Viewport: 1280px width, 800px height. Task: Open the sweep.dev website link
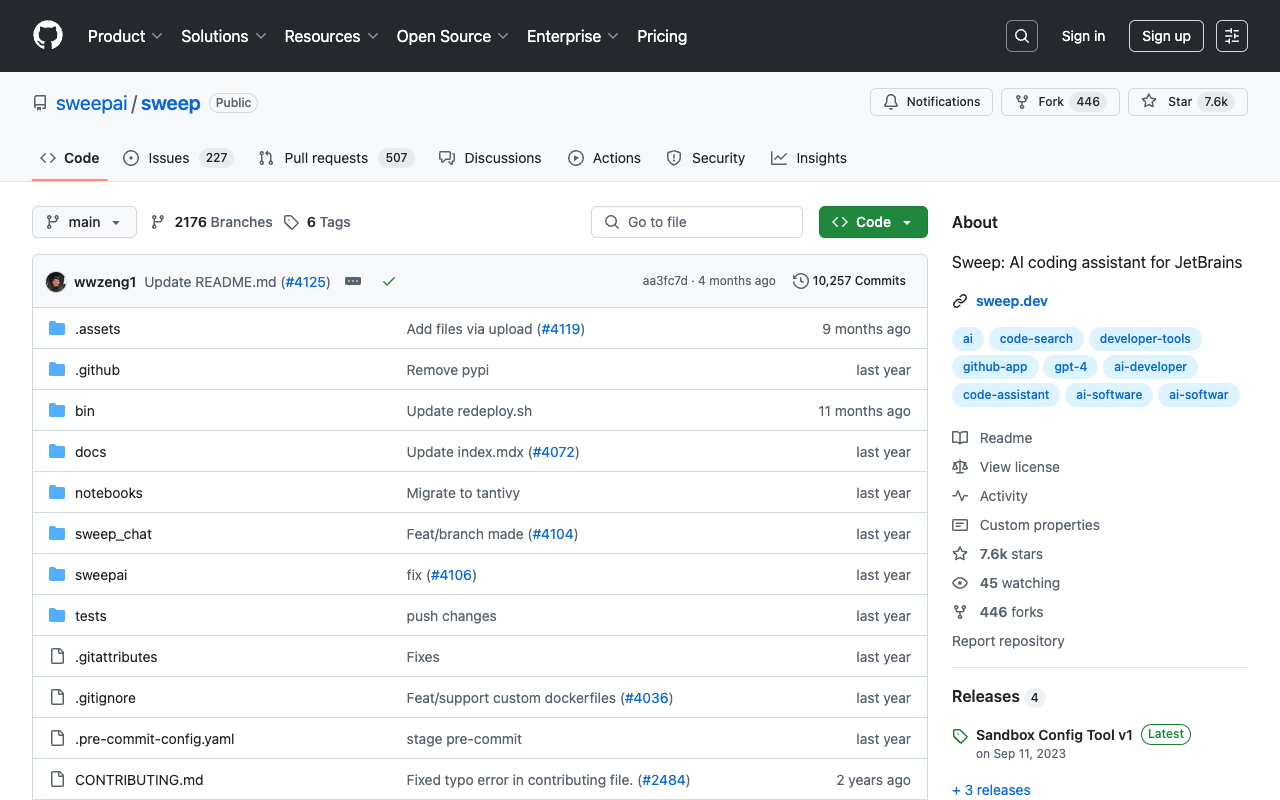(1012, 301)
